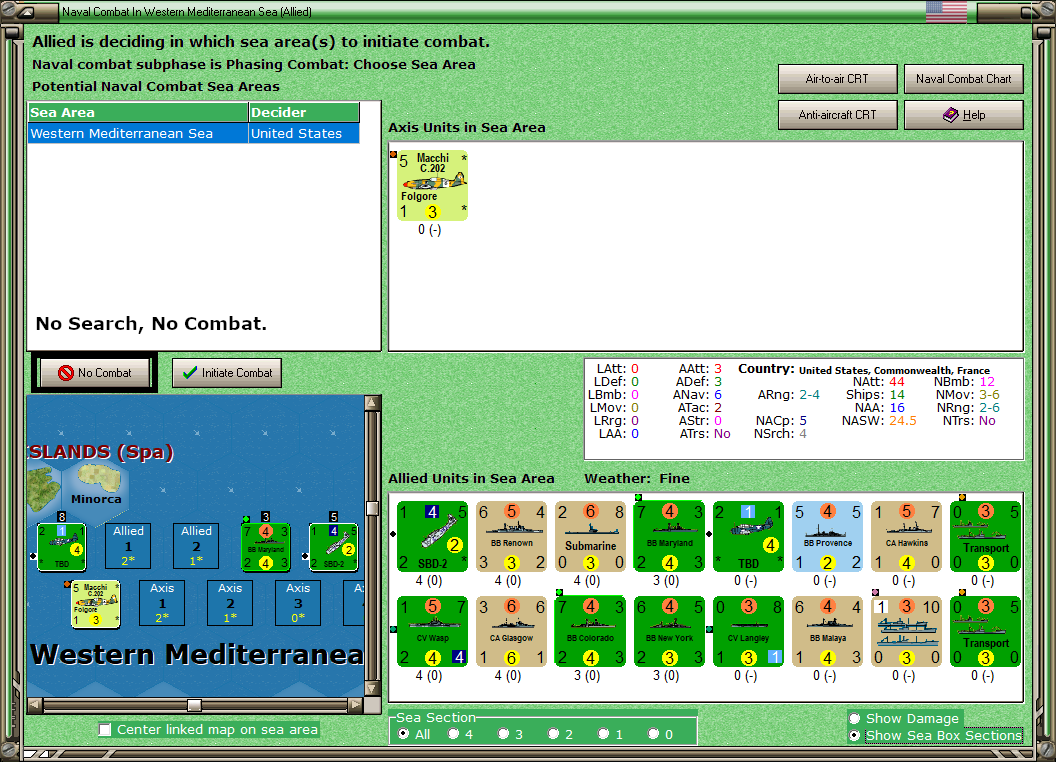Click the No Combat button
This screenshot has height=762, width=1056.
(95, 373)
